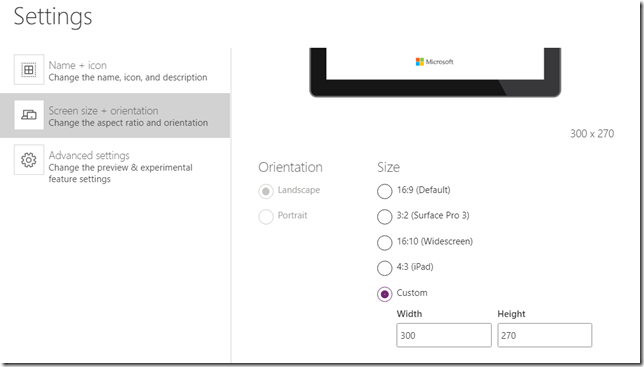Viewport: 644px width, 367px height.
Task: Choose the 4:3 (iPad) size option
Action: 384,268
